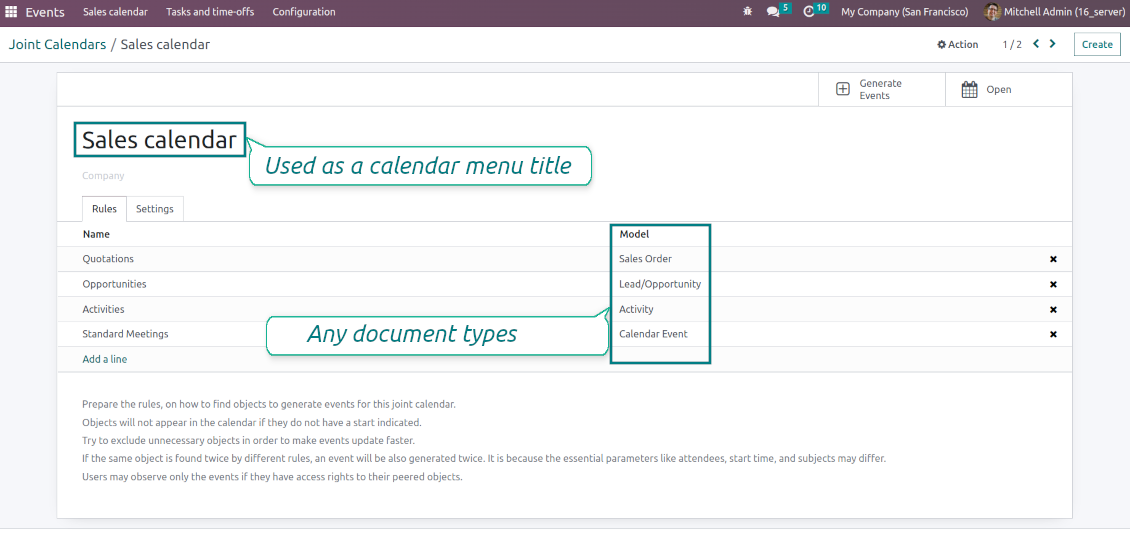The width and height of the screenshot is (1130, 558).
Task: Open the Mitchell Admin user menu
Action: coord(1055,12)
